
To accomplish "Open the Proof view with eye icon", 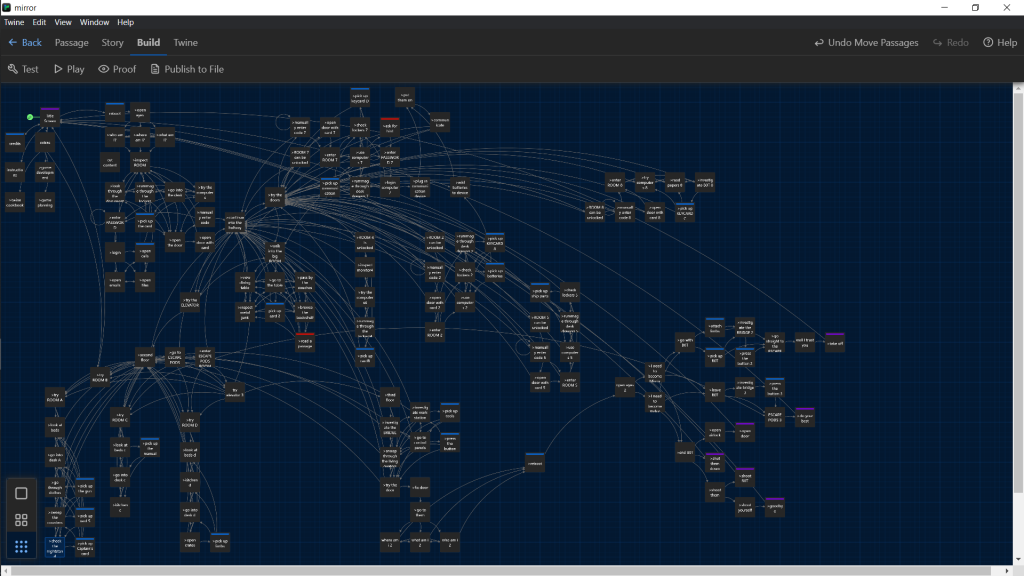I will pos(116,69).
